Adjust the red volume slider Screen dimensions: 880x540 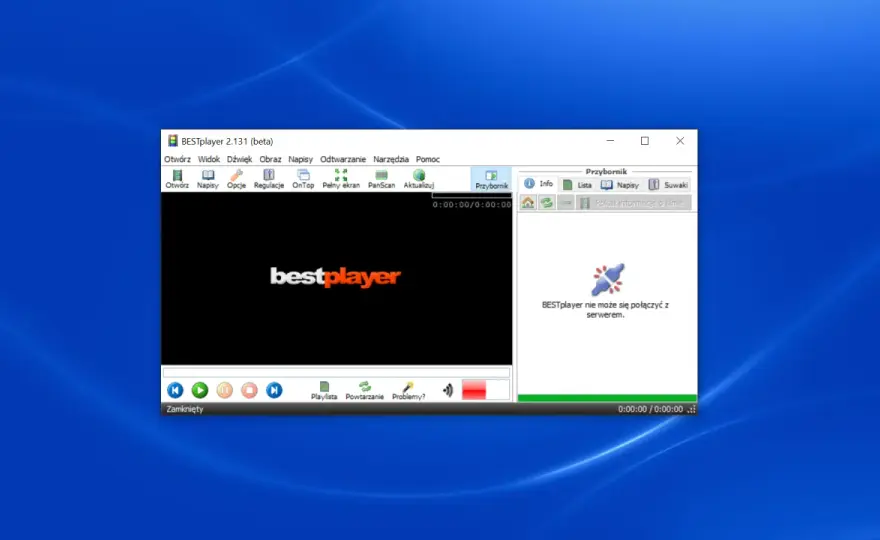[485, 390]
